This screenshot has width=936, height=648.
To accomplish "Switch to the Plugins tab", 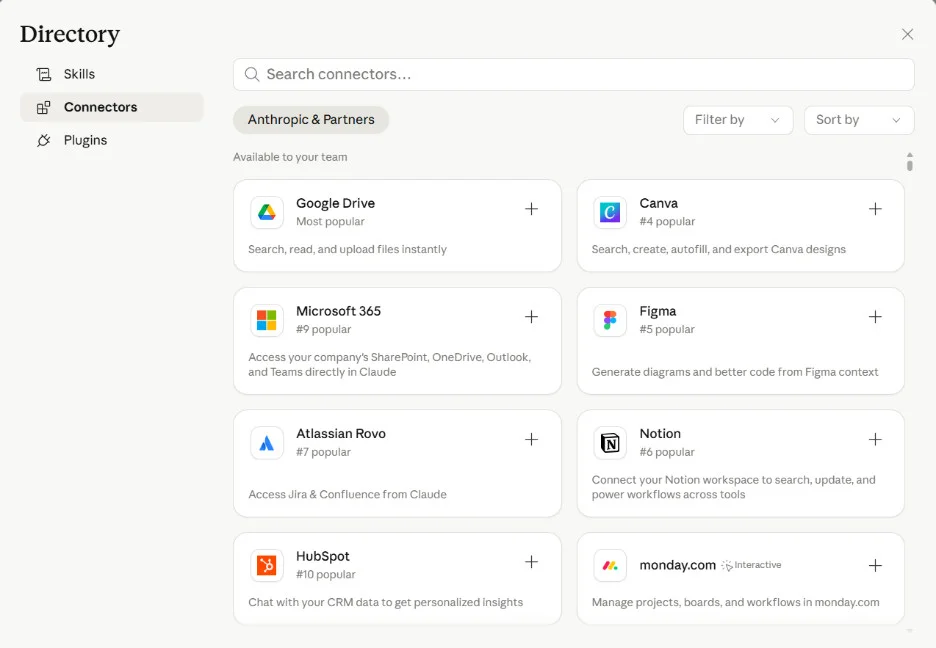I will coord(112,140).
